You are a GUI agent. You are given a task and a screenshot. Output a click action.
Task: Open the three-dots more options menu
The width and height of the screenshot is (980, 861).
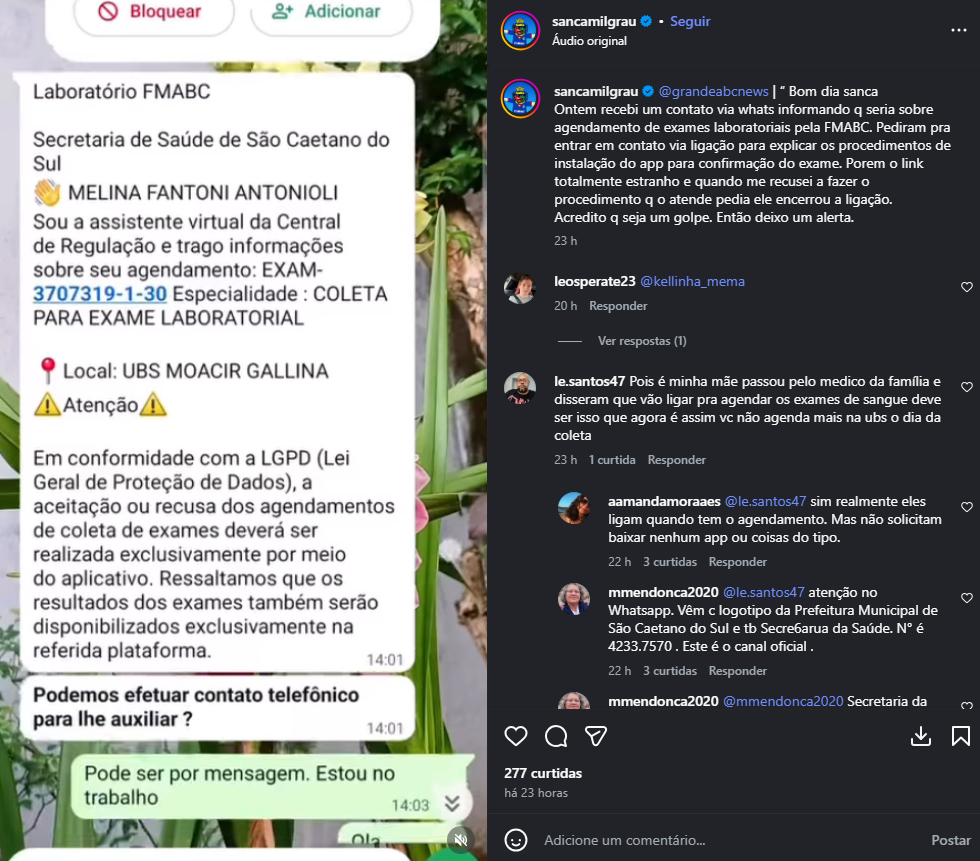coord(958,30)
